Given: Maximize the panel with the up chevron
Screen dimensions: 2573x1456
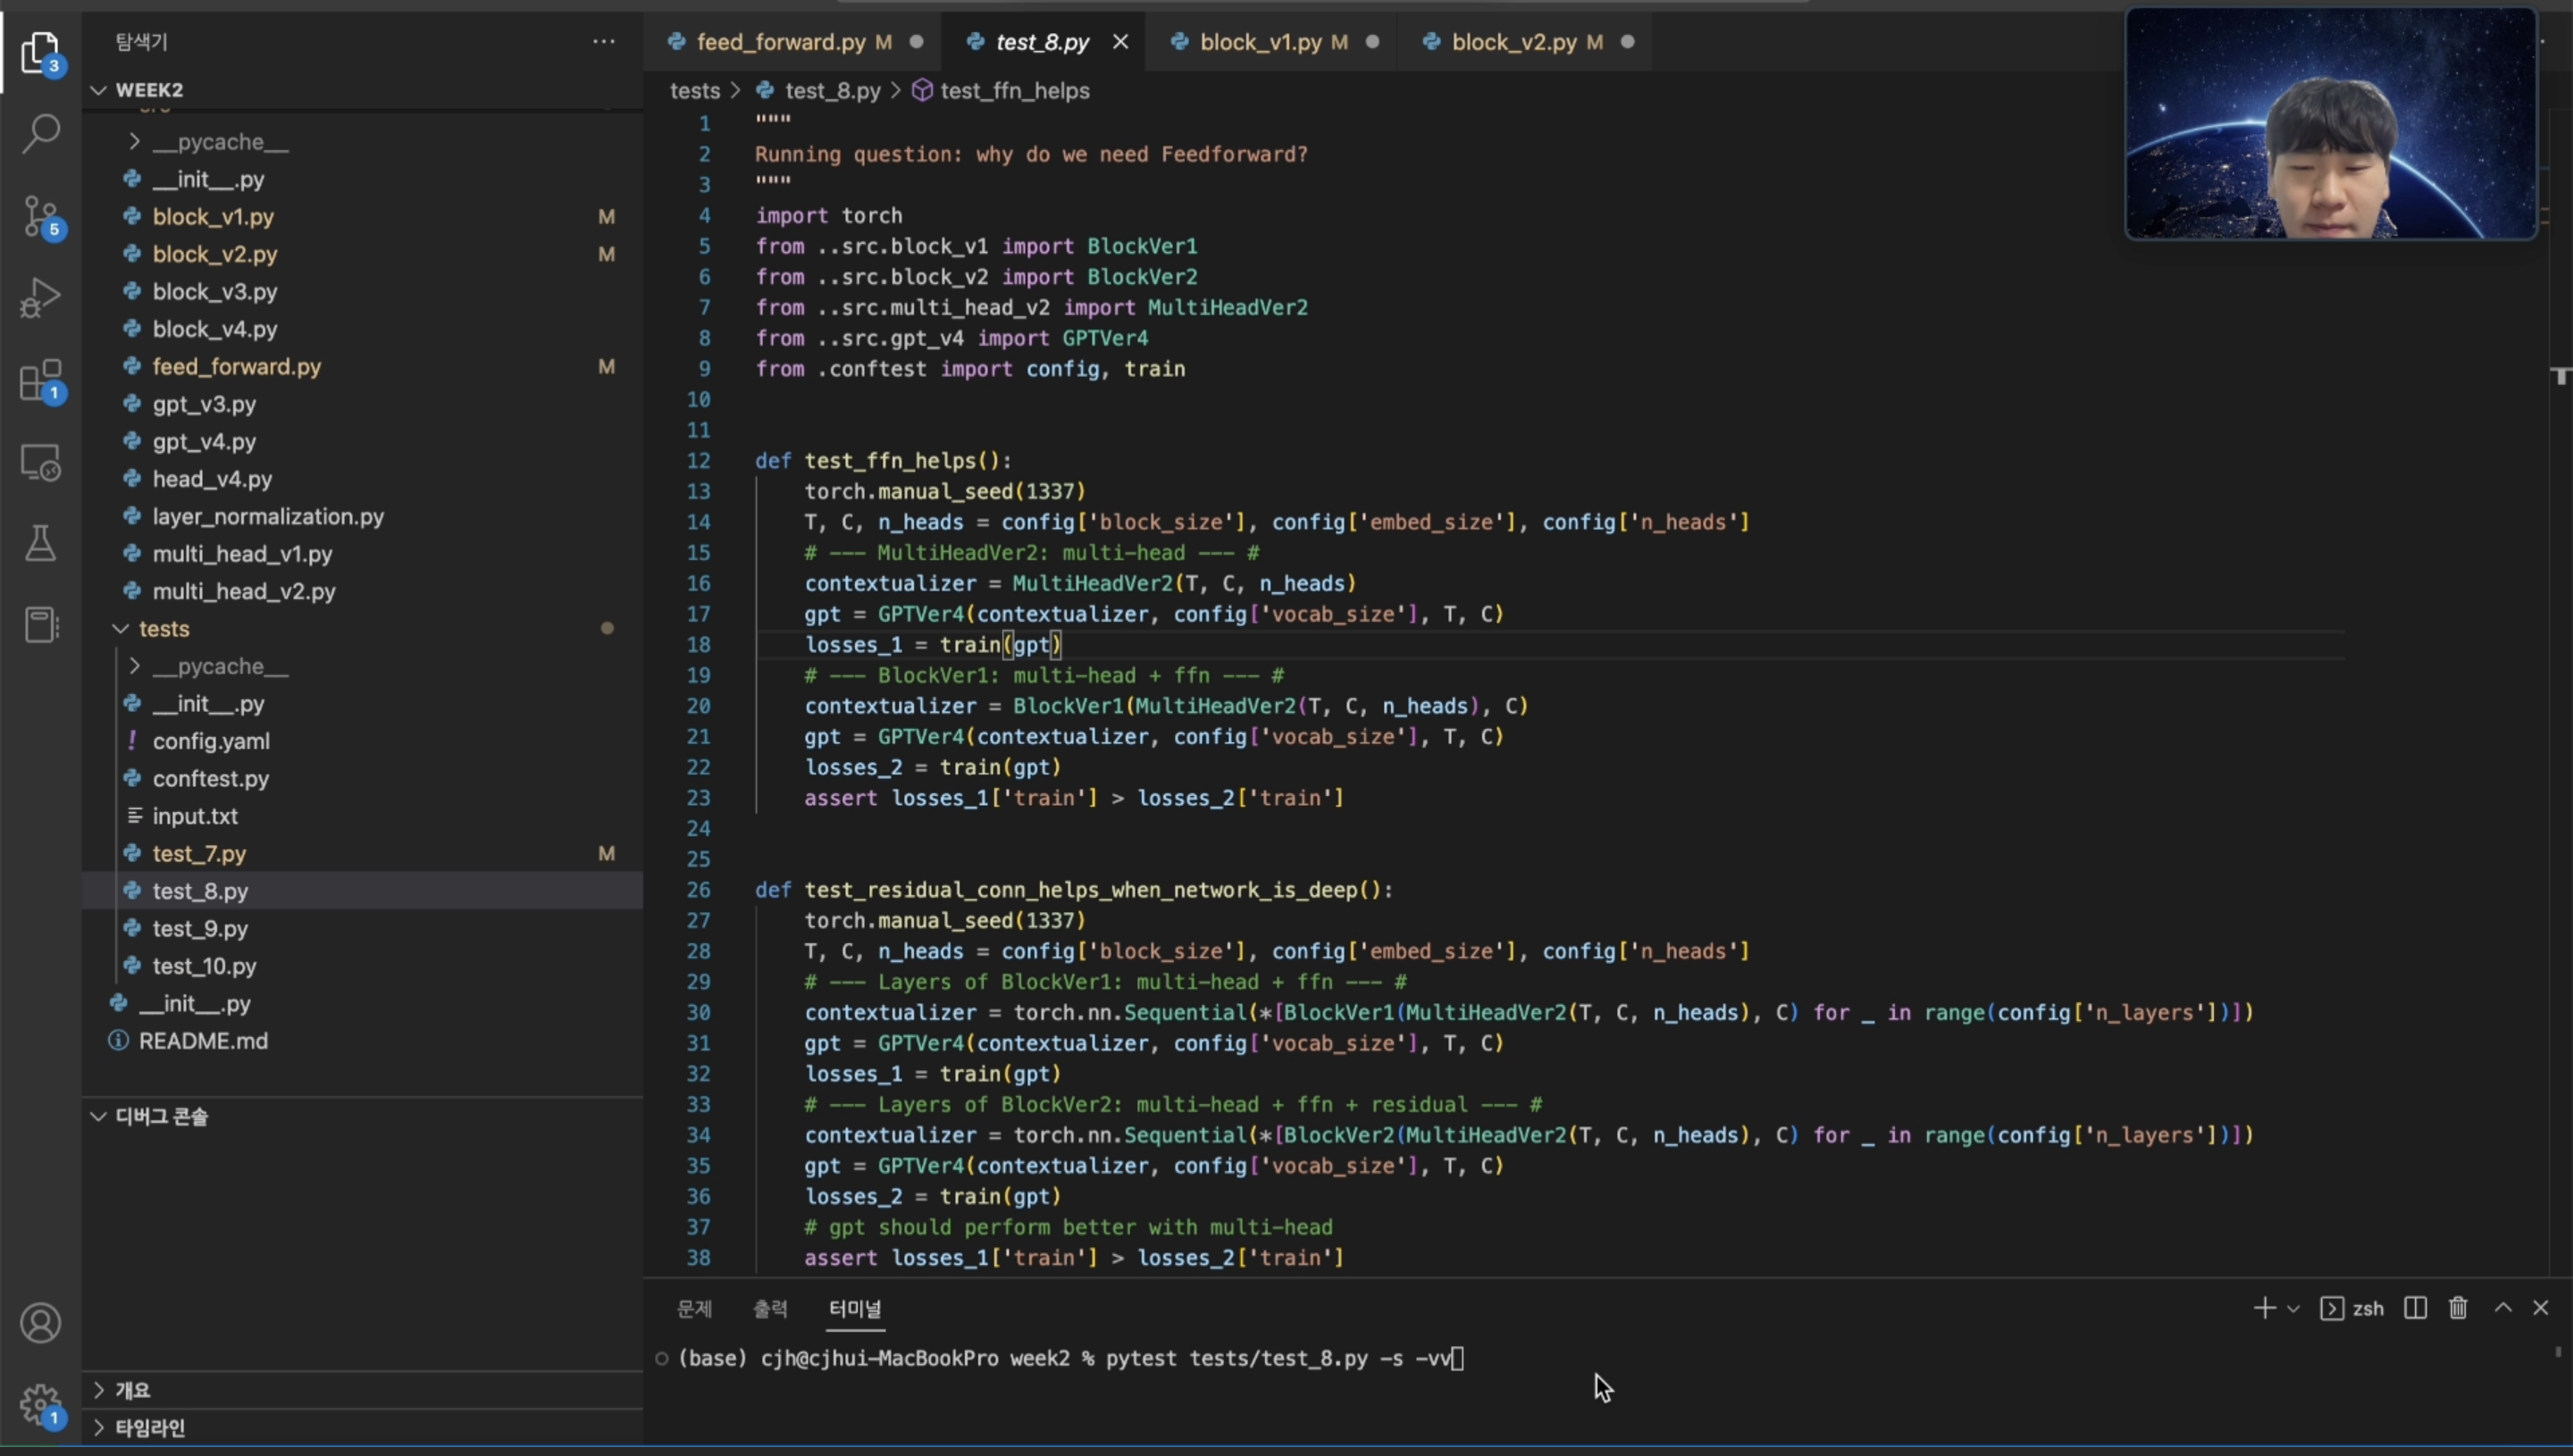Looking at the screenshot, I should pyautogui.click(x=2503, y=1307).
